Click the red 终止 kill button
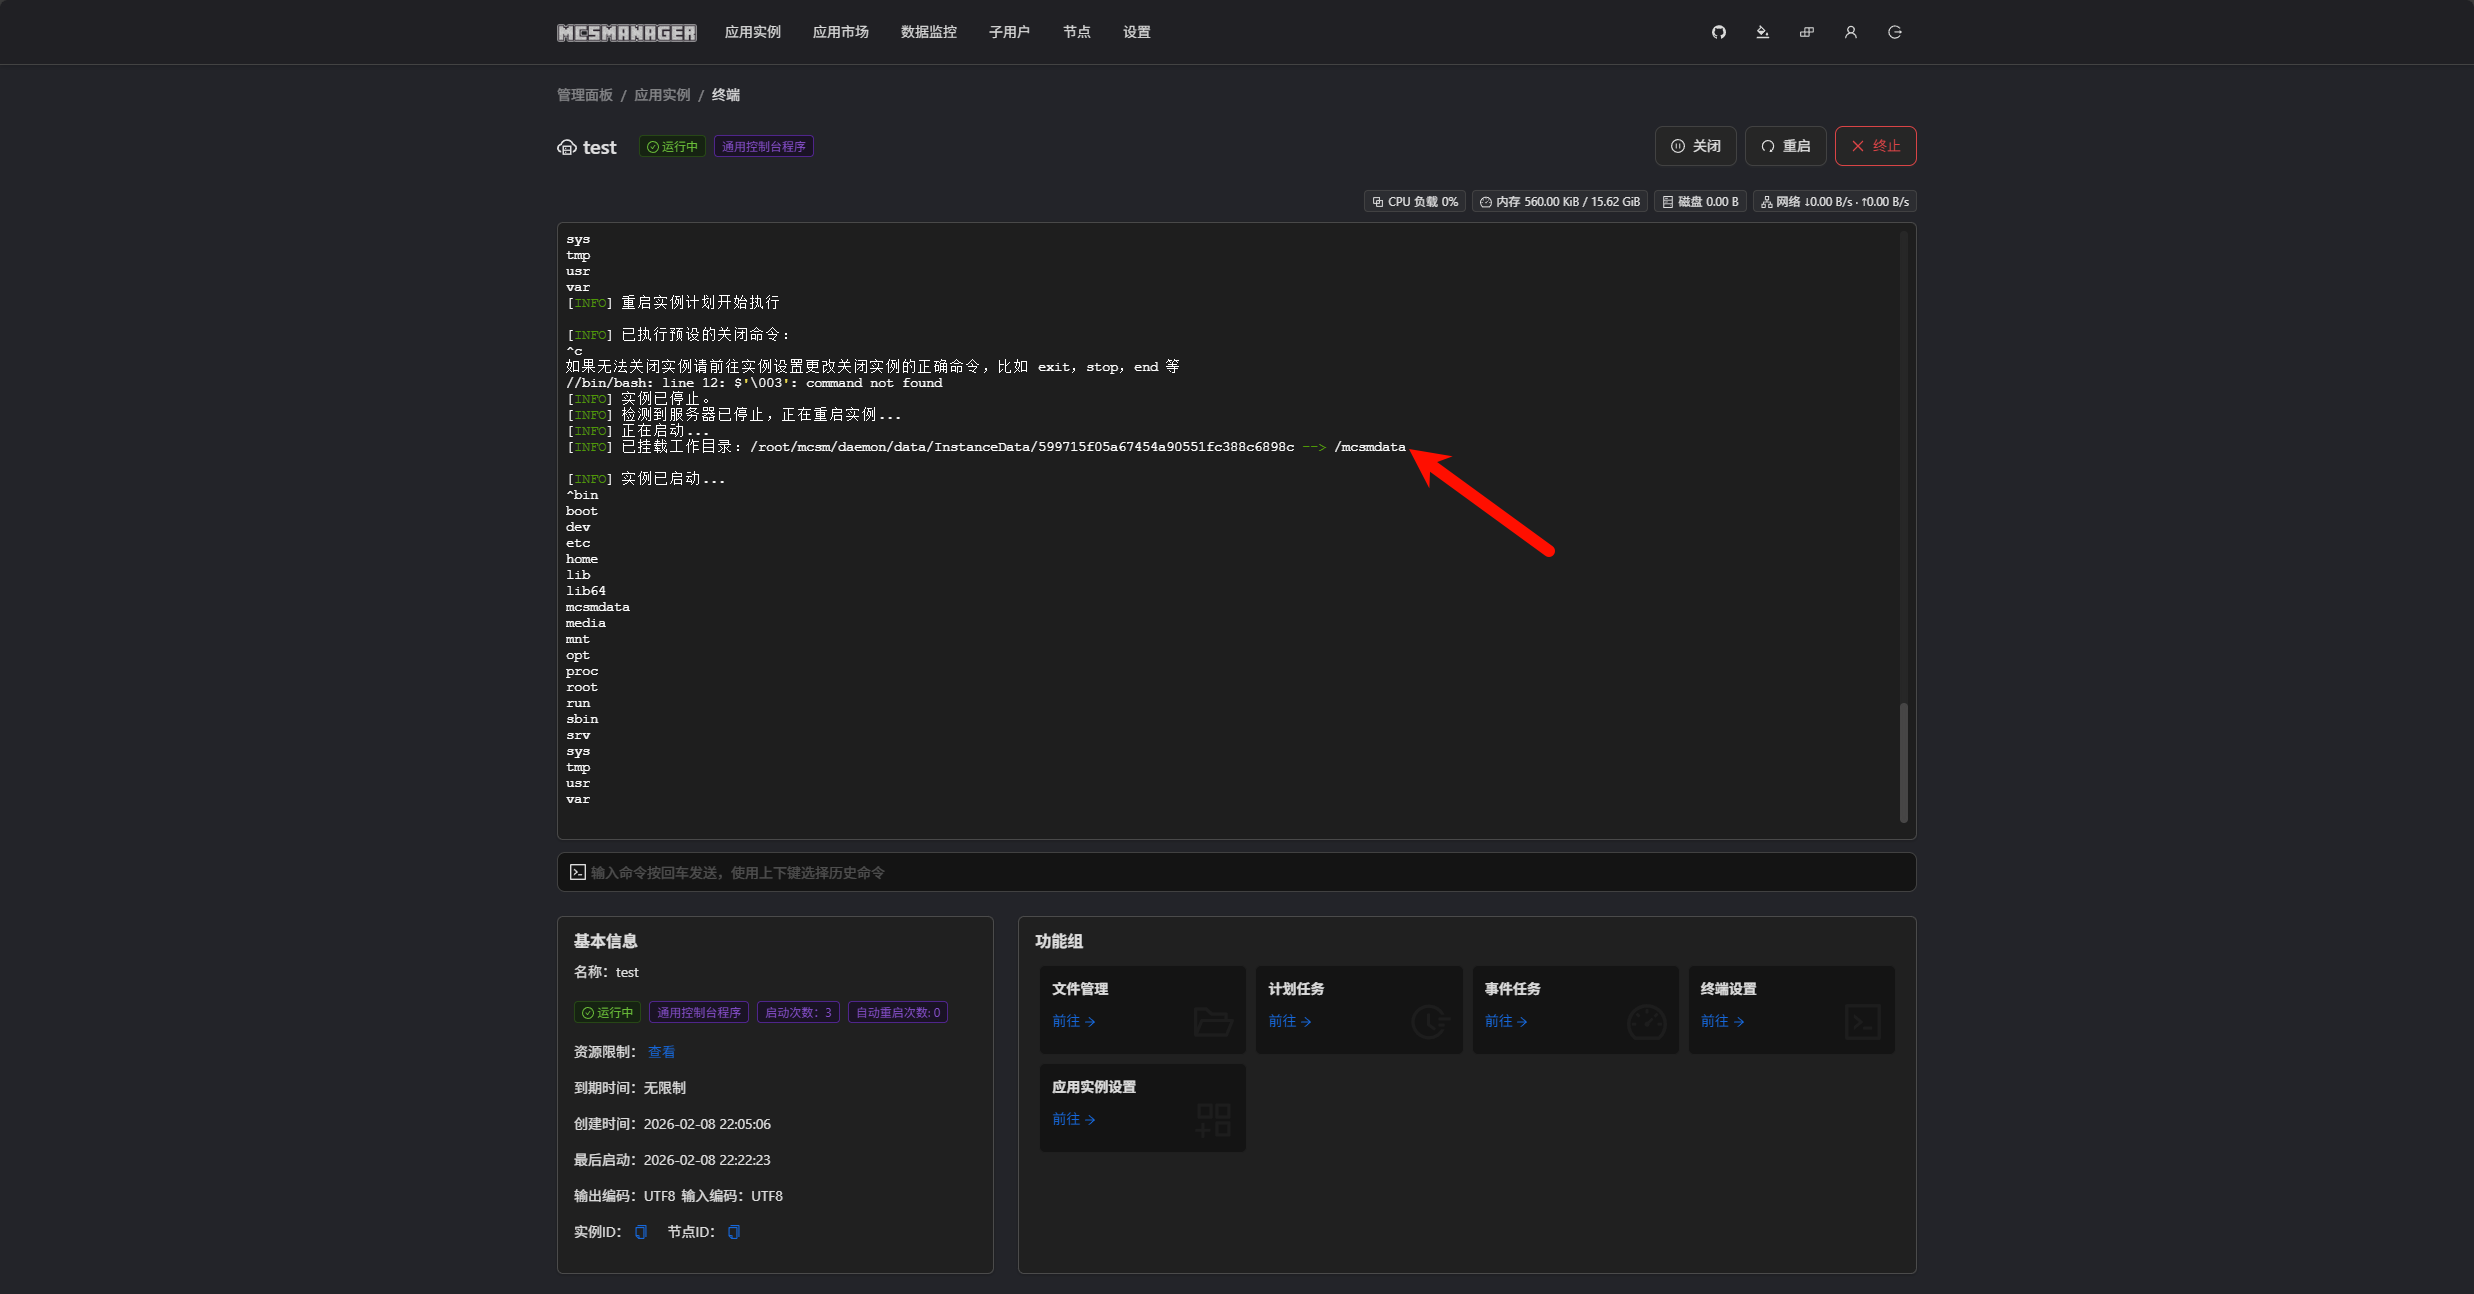2474x1294 pixels. click(x=1875, y=146)
